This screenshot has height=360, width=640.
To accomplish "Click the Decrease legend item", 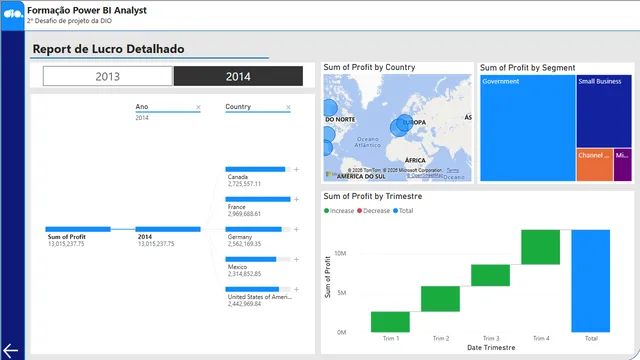I will point(373,211).
